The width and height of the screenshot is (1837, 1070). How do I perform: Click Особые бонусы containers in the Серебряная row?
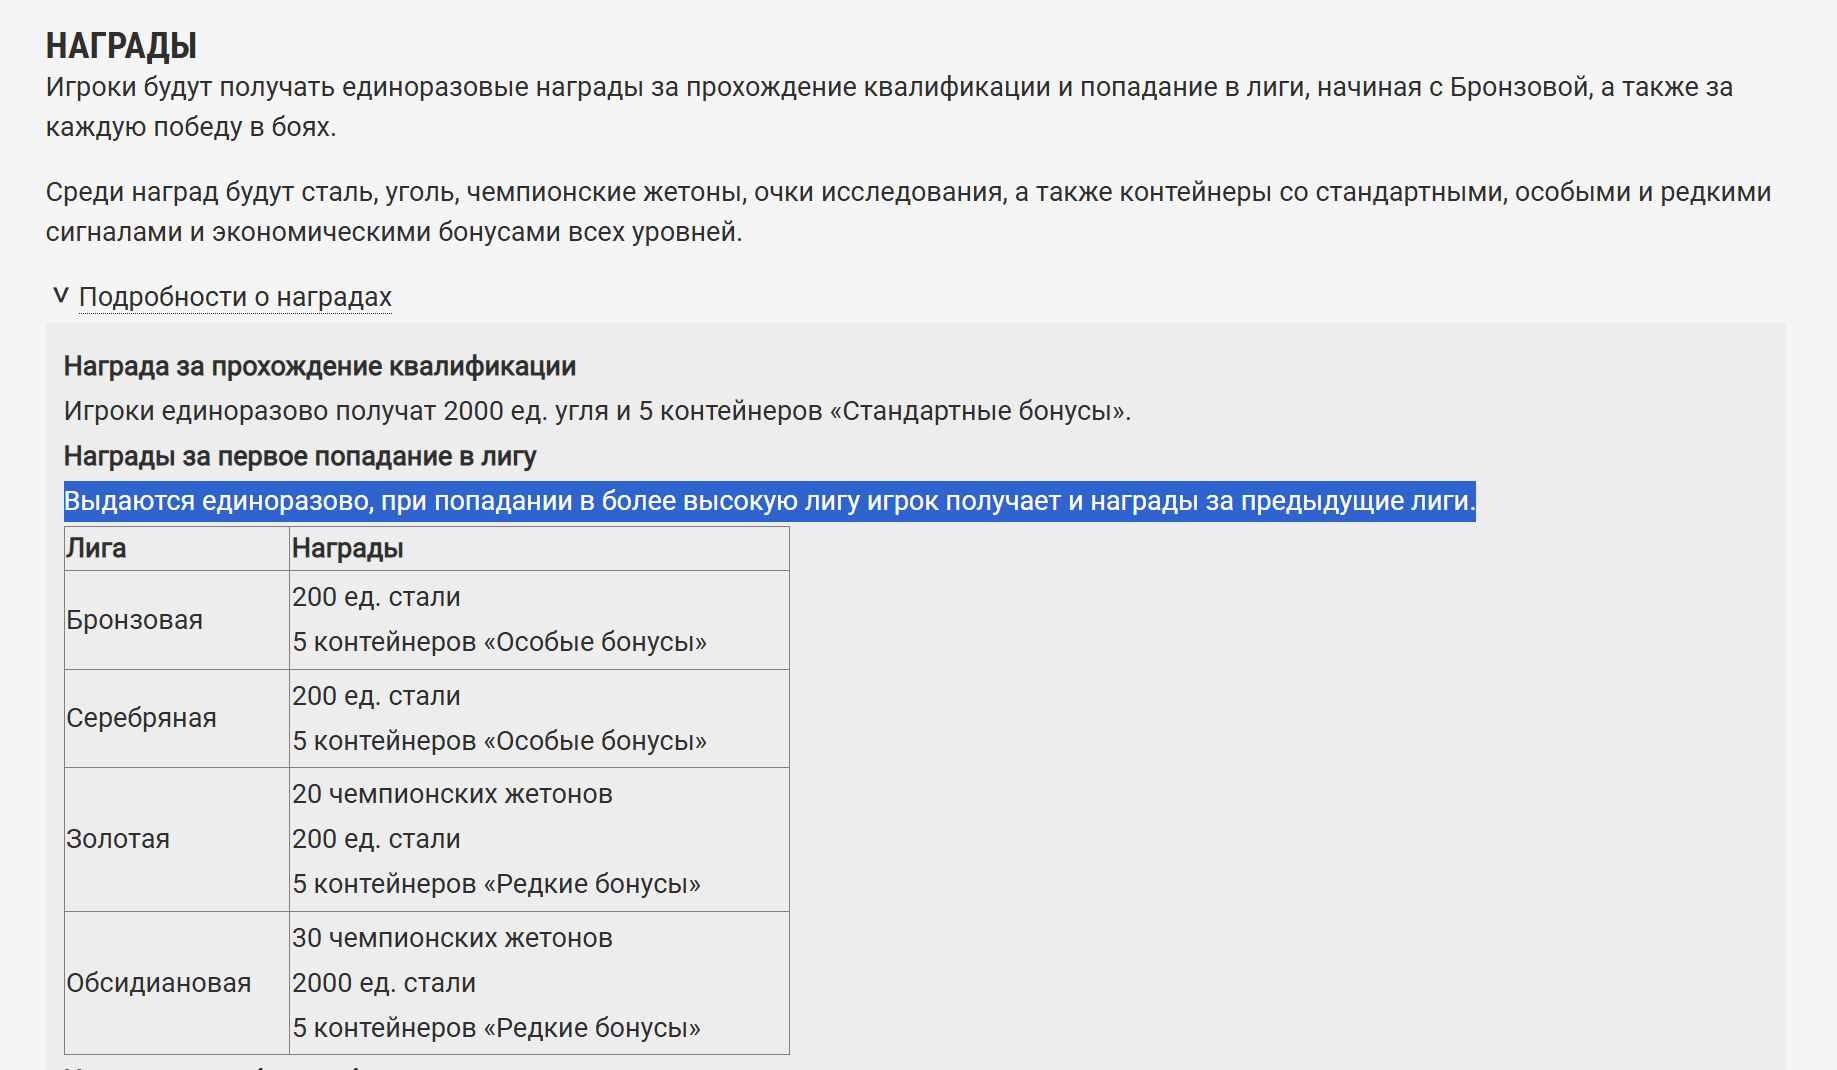point(499,741)
